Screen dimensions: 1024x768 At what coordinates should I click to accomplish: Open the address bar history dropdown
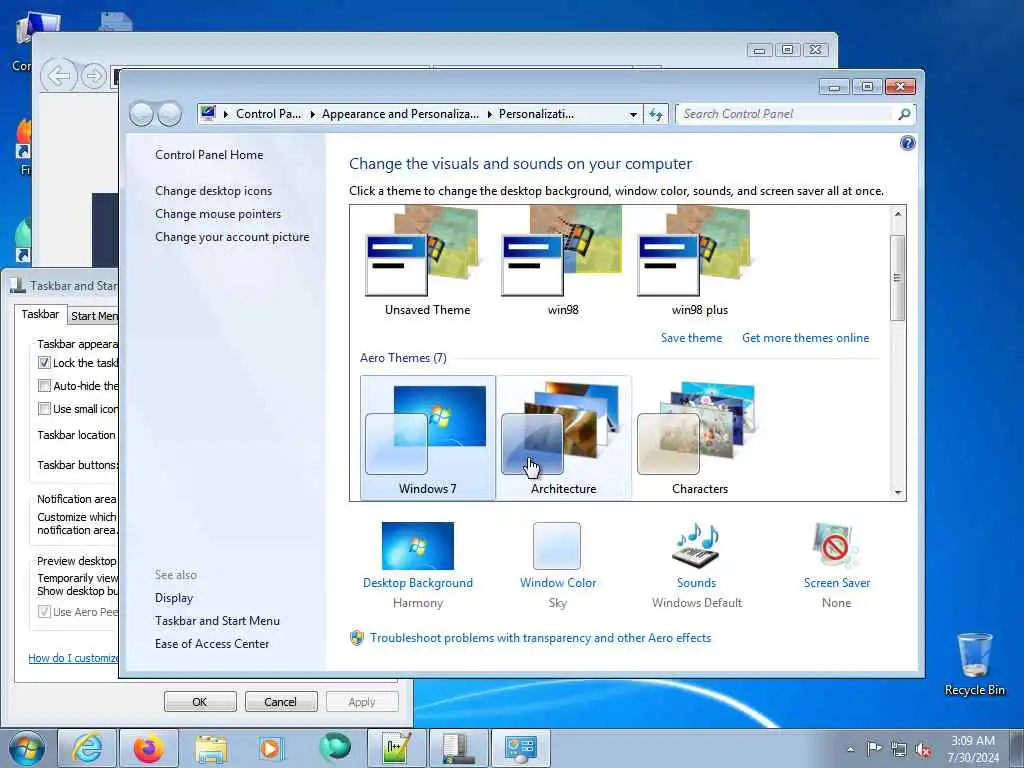click(x=633, y=114)
